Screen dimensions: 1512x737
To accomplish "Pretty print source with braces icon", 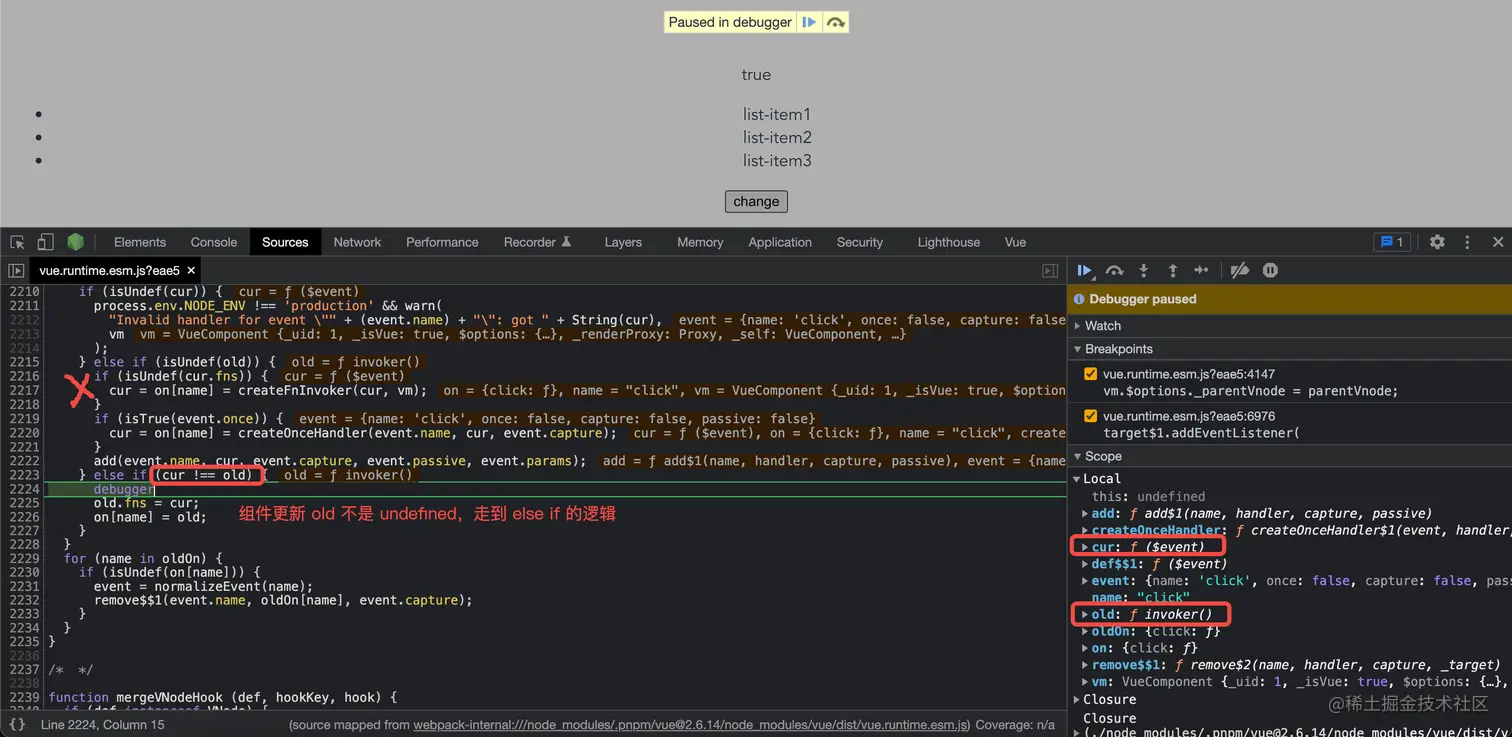I will click(17, 724).
